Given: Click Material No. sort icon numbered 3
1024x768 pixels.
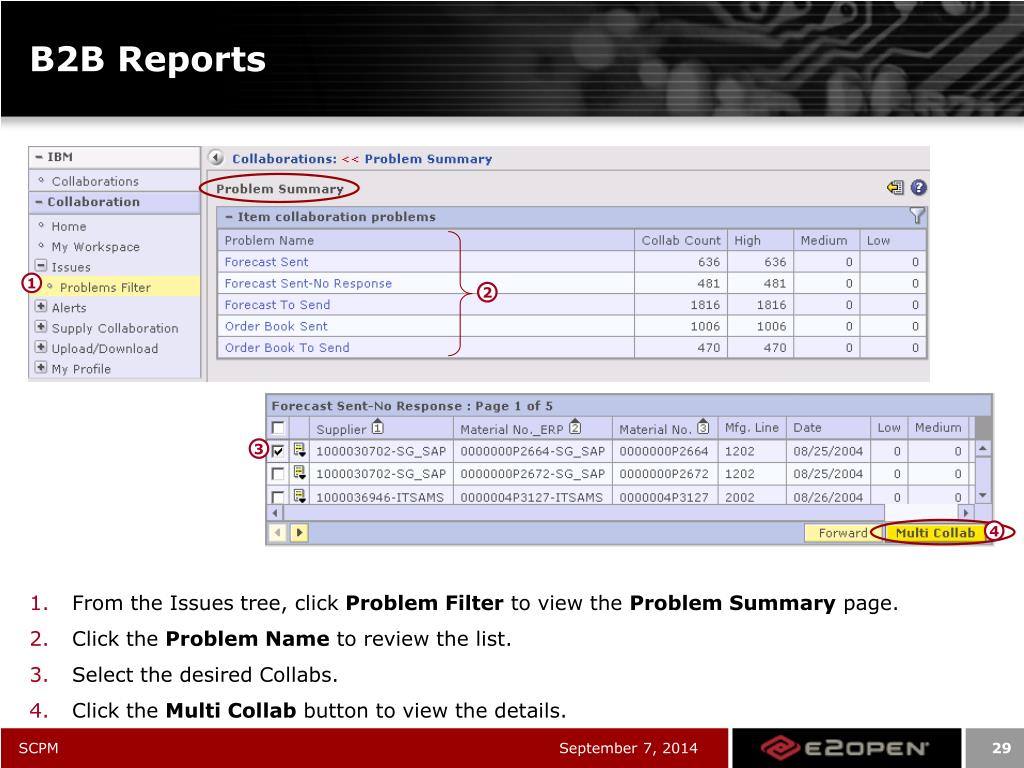Looking at the screenshot, I should coord(703,427).
